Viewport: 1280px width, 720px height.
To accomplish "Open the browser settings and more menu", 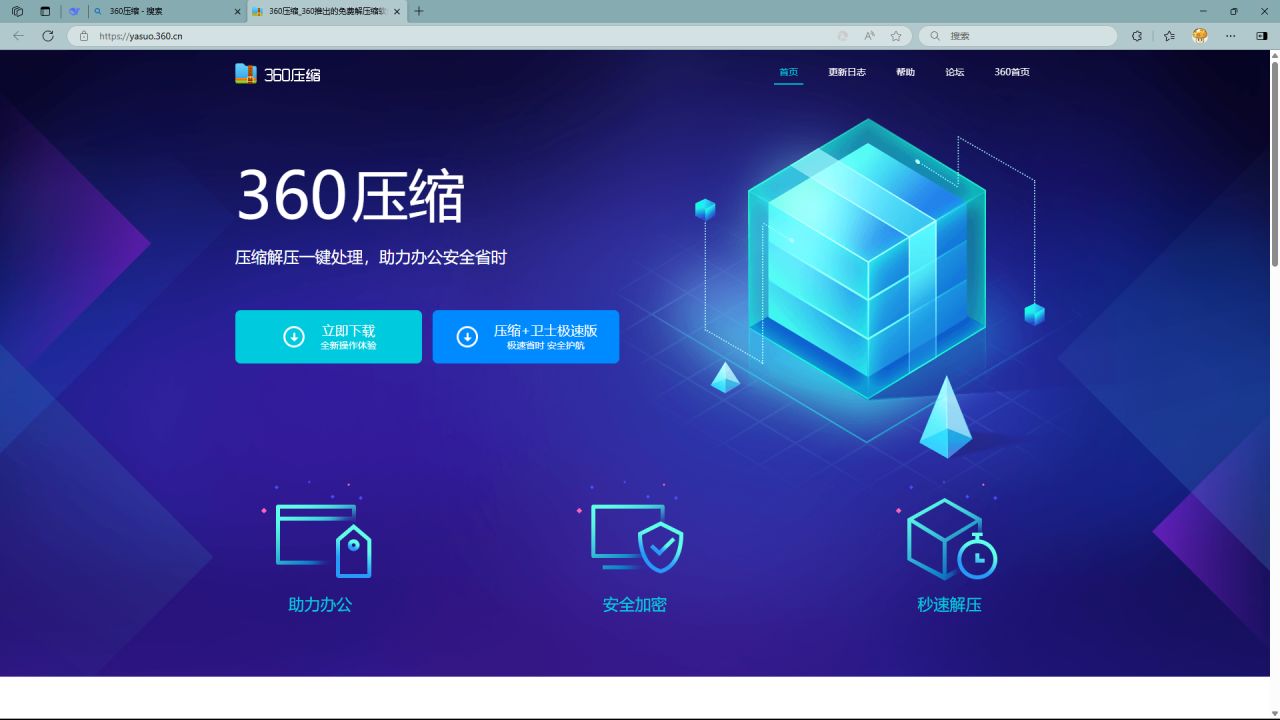I will click(1231, 36).
